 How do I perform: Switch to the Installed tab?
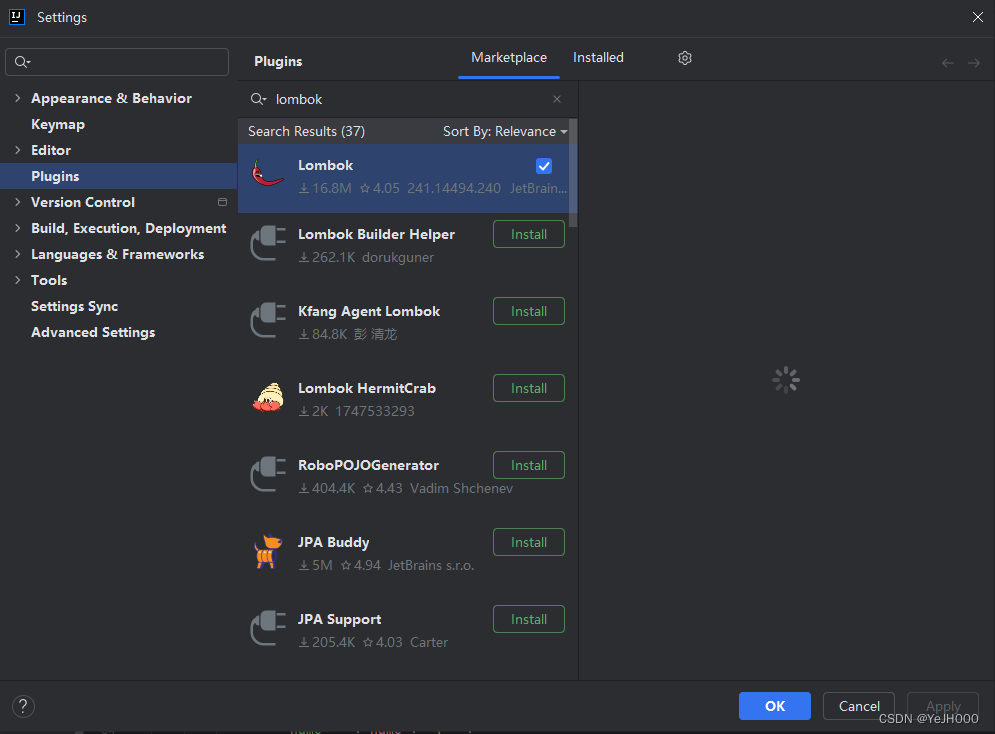tap(598, 58)
